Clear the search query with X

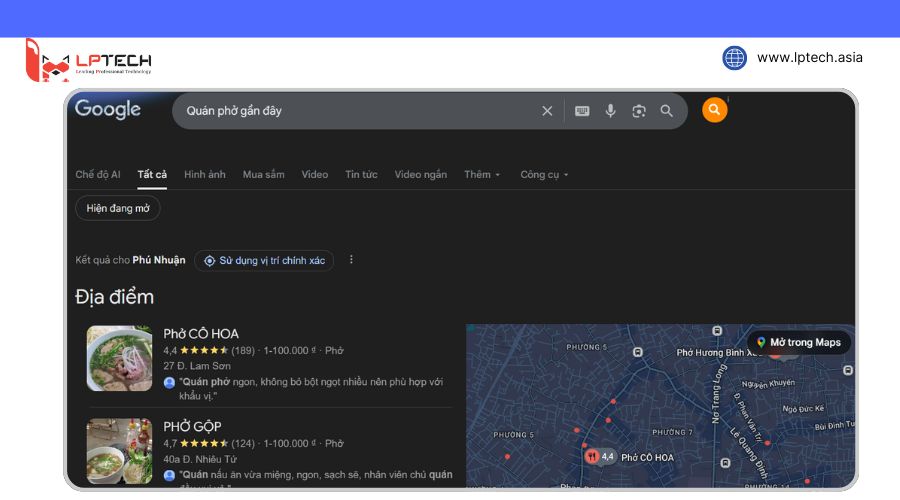[547, 111]
